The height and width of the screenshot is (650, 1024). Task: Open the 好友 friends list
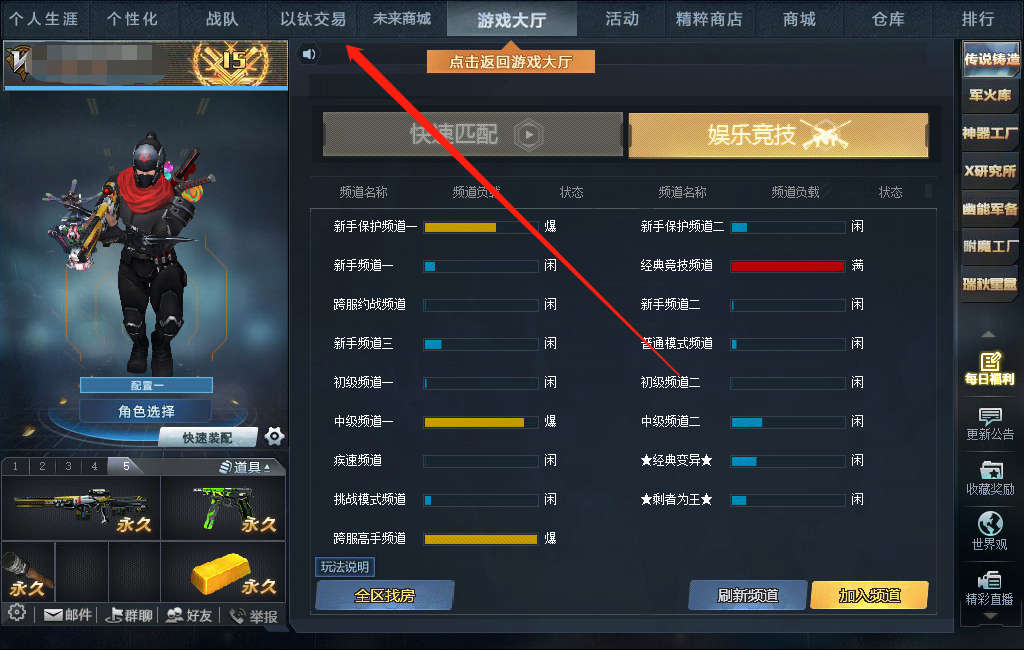[x=189, y=615]
